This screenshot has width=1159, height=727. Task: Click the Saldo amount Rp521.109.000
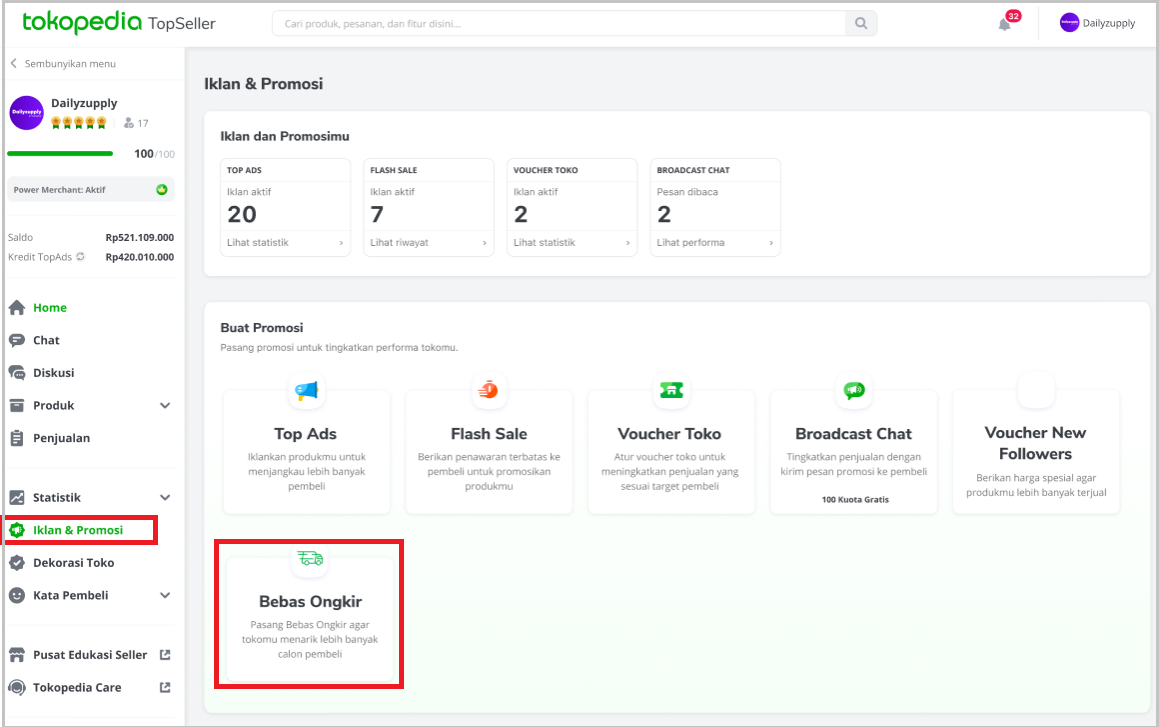(140, 237)
